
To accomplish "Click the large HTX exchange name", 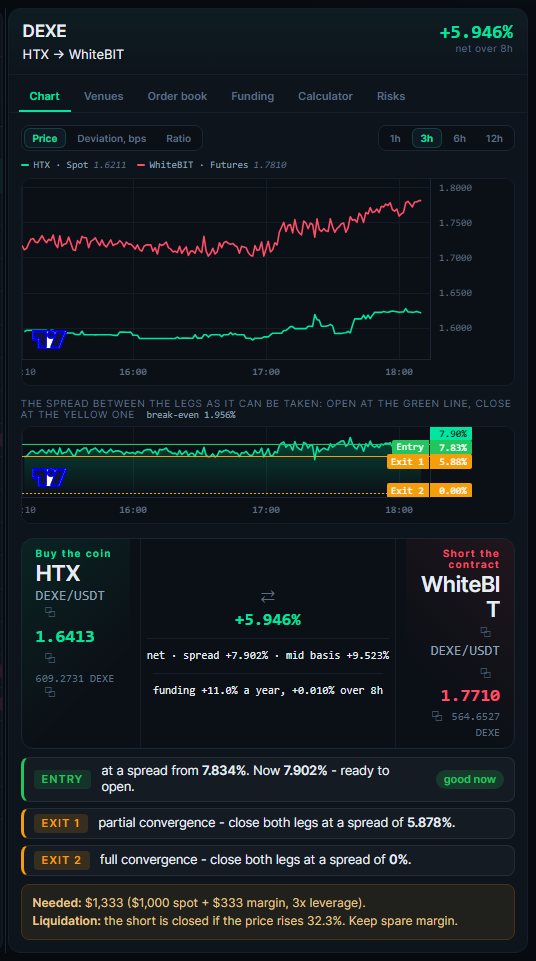I will pos(58,573).
